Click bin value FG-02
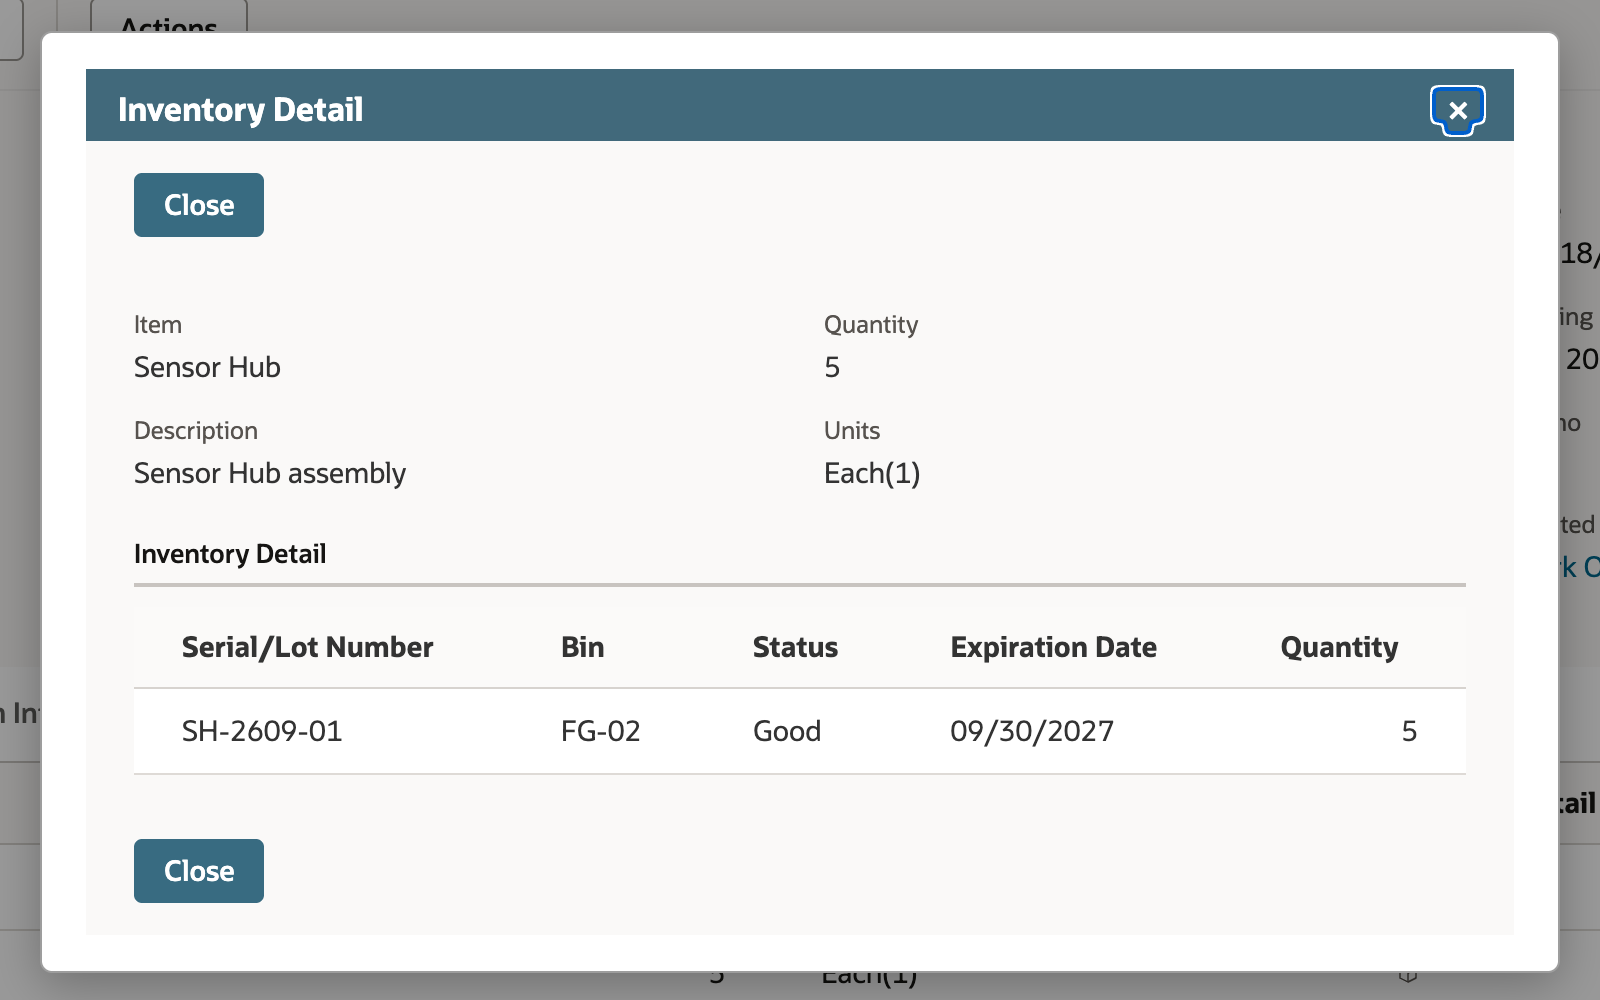The image size is (1600, 1000). tap(600, 731)
